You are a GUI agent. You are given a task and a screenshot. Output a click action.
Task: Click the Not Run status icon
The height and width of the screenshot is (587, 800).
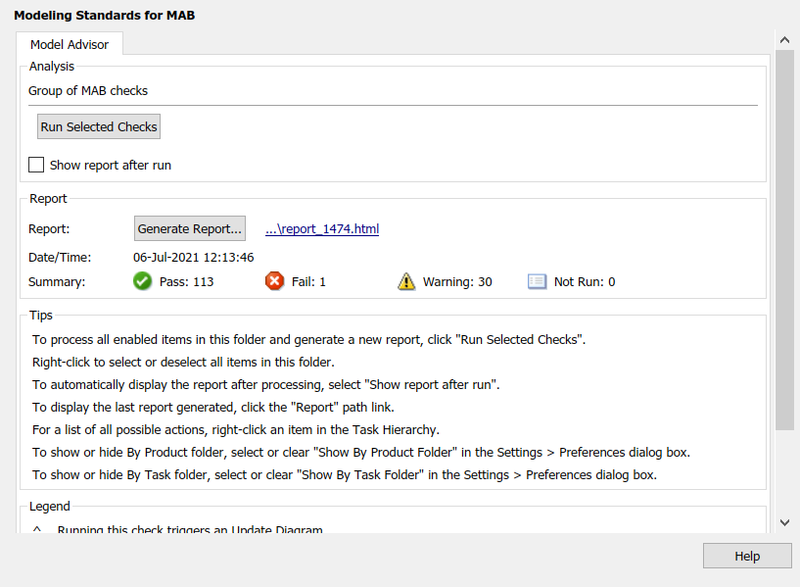pos(537,282)
